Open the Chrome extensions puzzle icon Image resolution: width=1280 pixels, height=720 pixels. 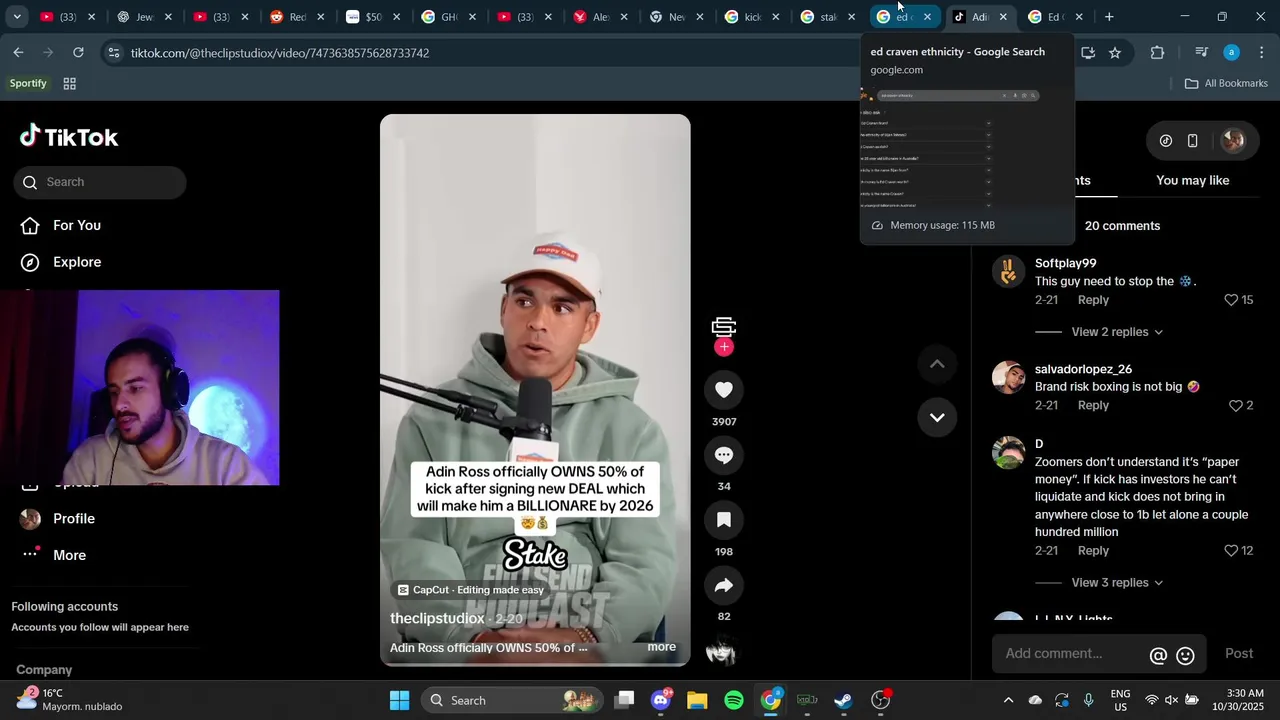point(1157,53)
